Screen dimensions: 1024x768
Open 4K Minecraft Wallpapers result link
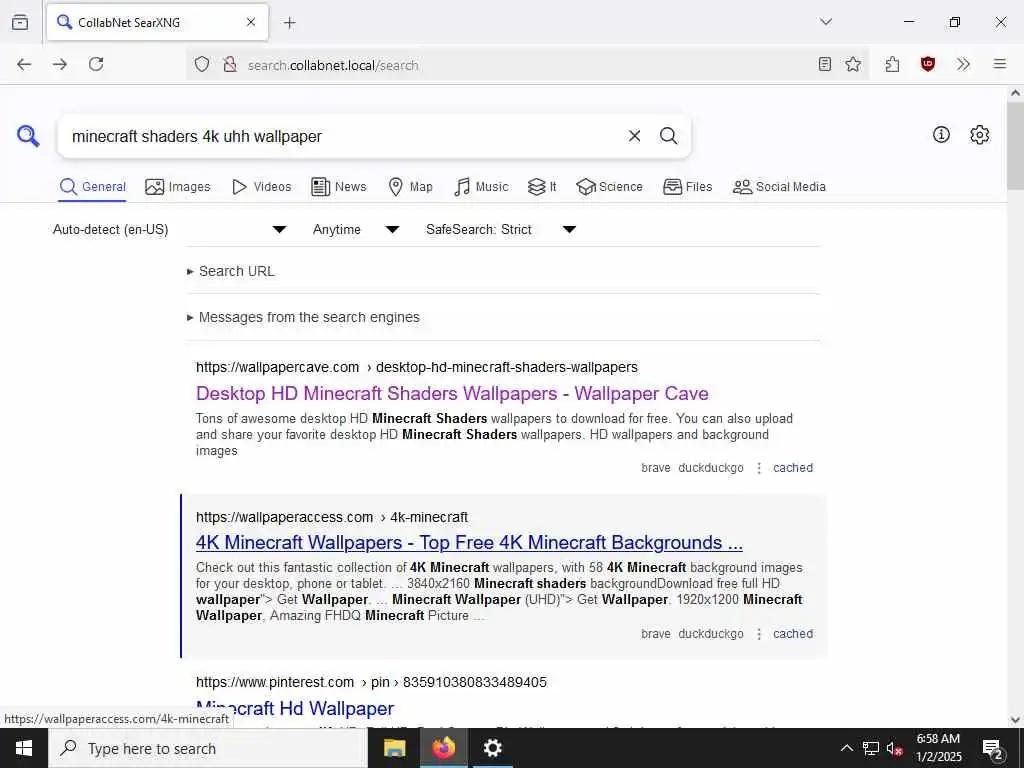(x=469, y=543)
